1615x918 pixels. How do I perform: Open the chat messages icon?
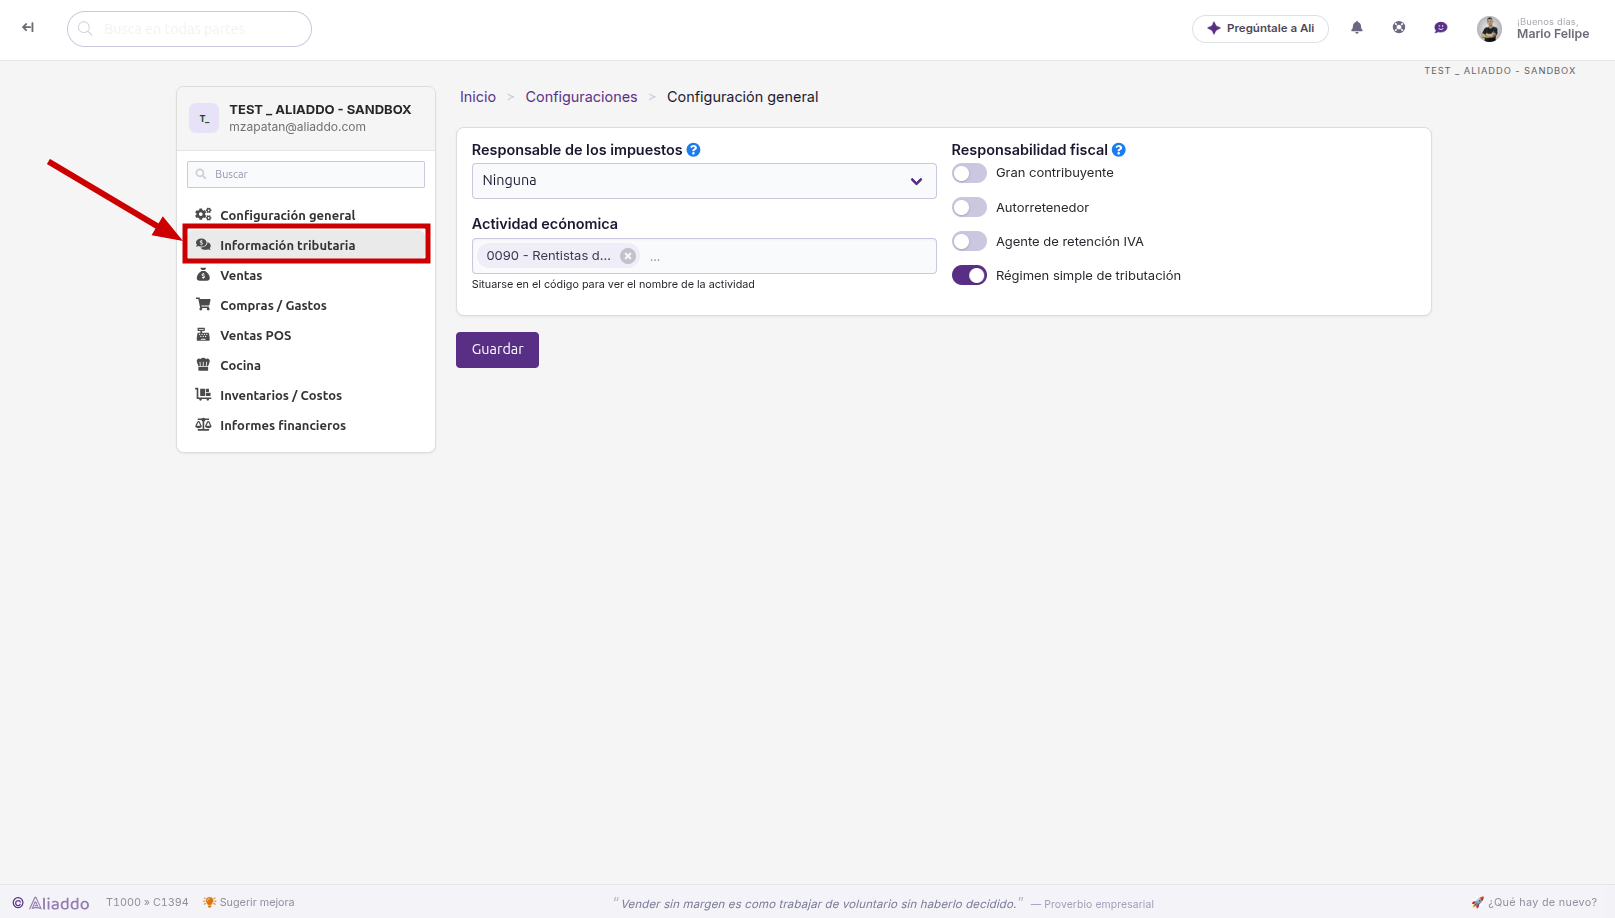point(1441,28)
